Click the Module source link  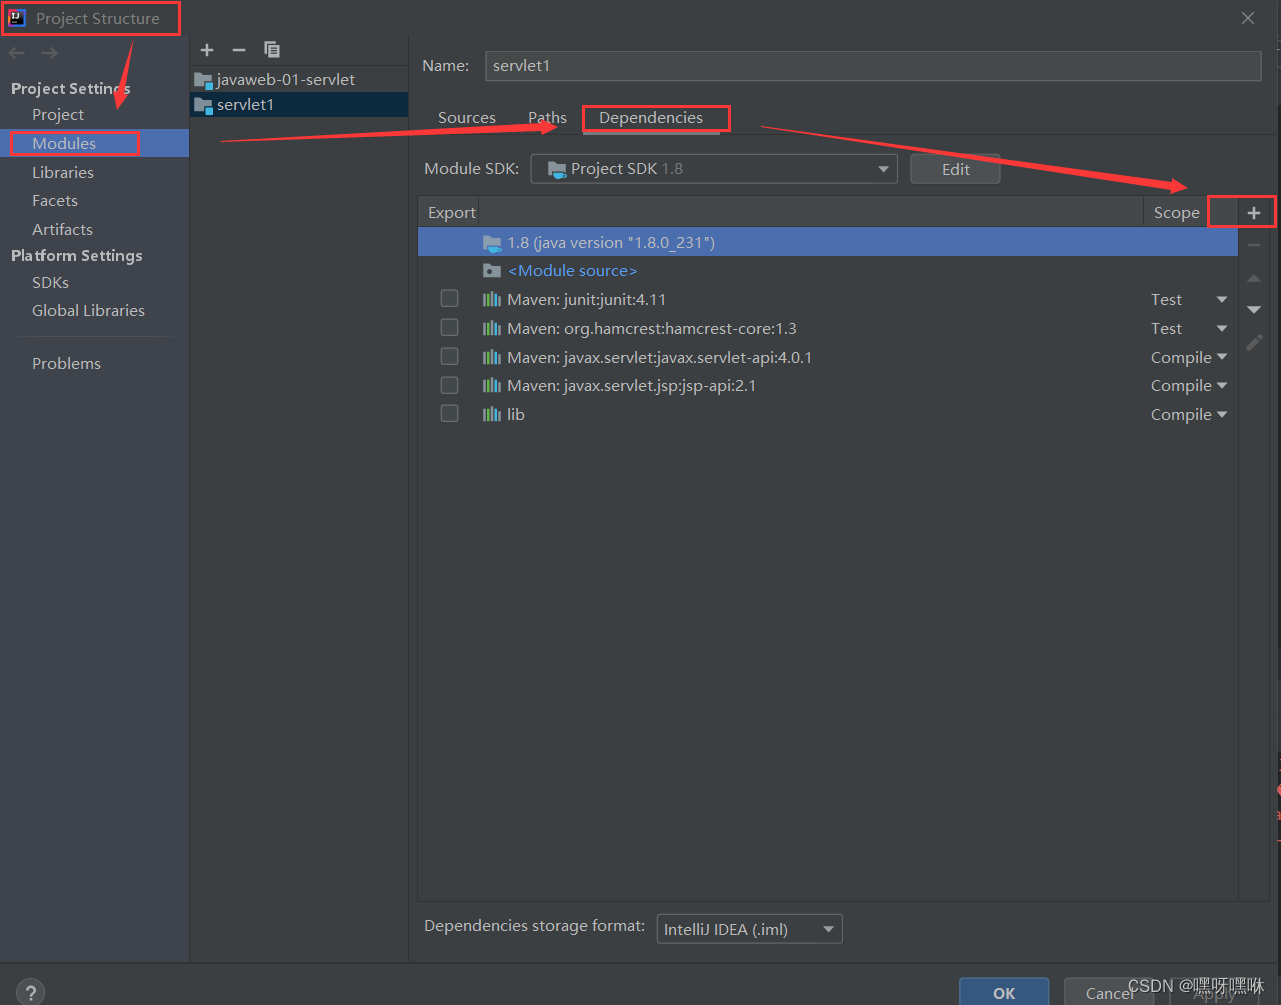[572, 271]
